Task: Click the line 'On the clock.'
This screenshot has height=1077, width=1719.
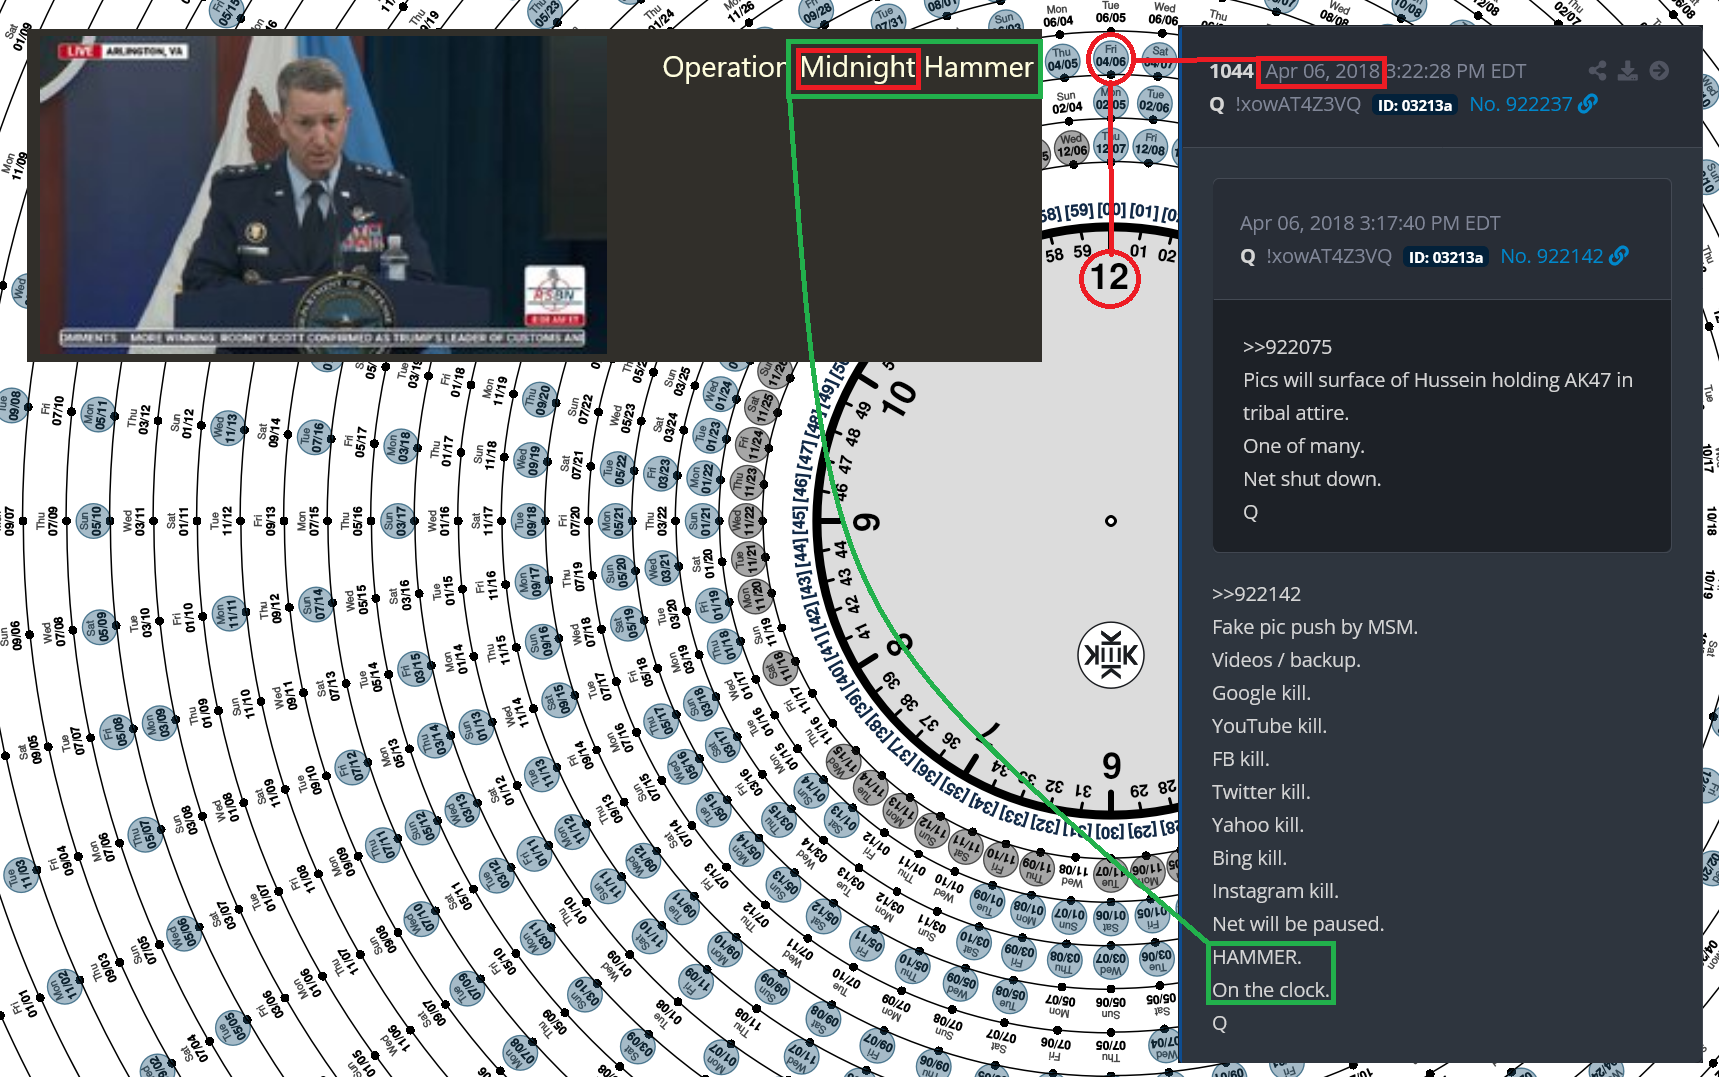Action: coord(1271,990)
